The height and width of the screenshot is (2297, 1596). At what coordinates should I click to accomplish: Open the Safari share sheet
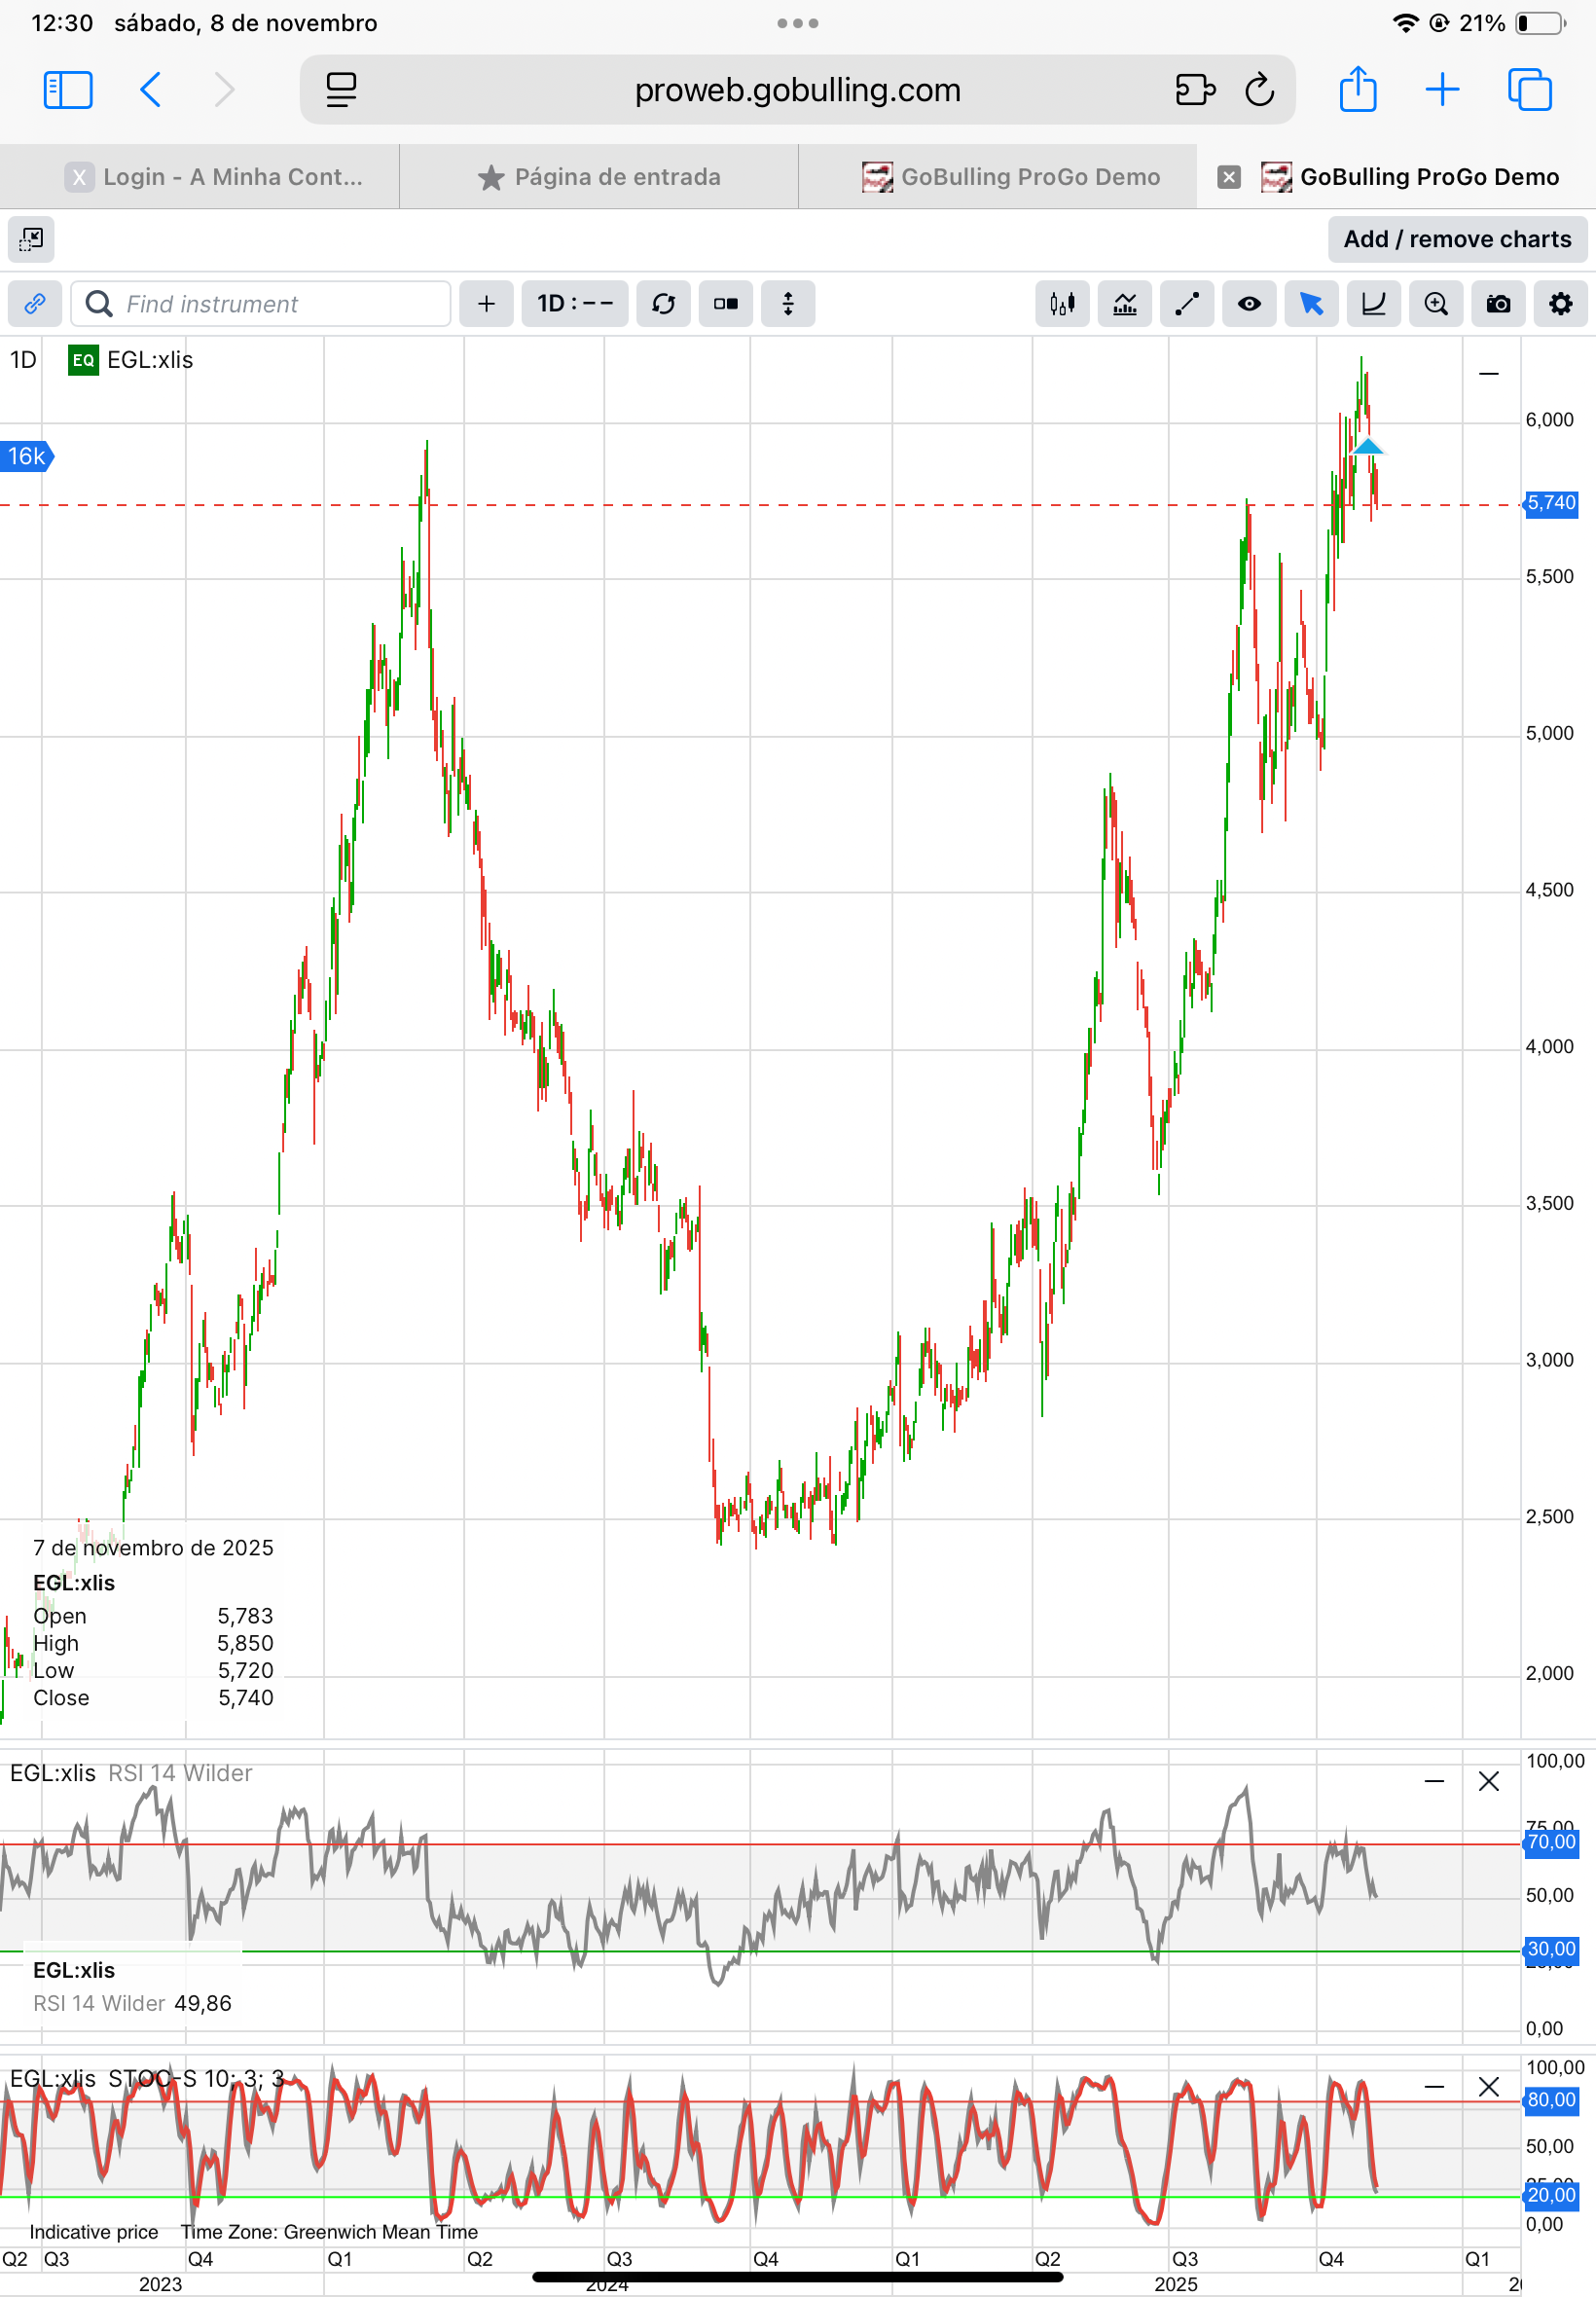coord(1357,88)
